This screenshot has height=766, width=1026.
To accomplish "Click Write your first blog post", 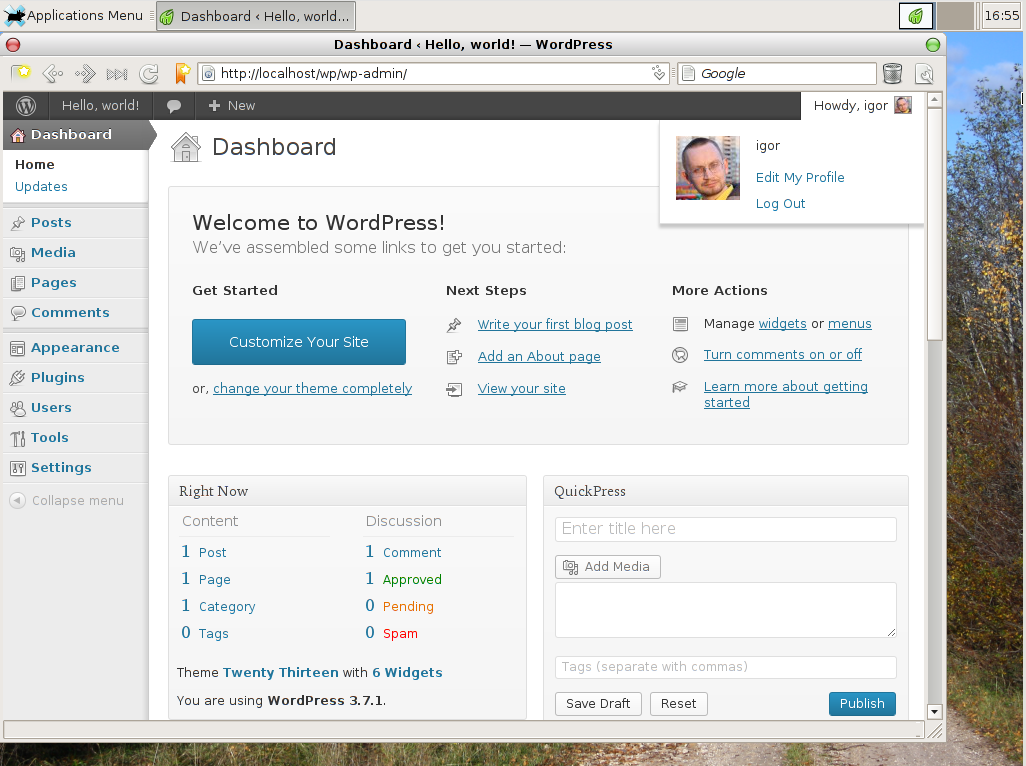I will pyautogui.click(x=555, y=324).
